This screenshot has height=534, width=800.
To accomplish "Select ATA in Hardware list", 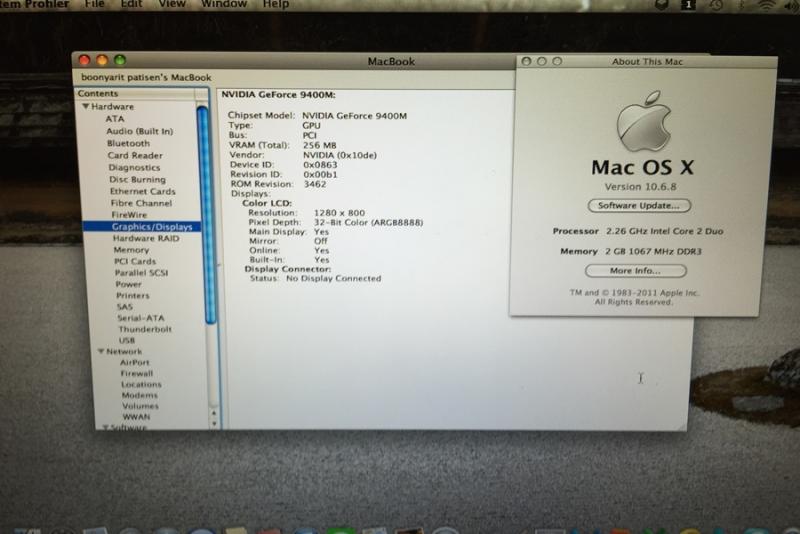I will pos(115,118).
